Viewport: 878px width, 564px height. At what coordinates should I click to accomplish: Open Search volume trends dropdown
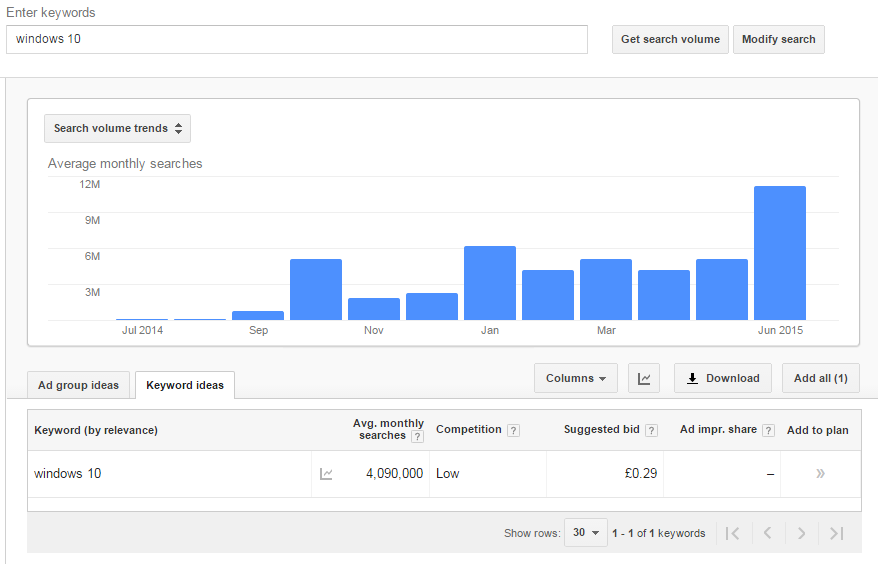(x=118, y=128)
